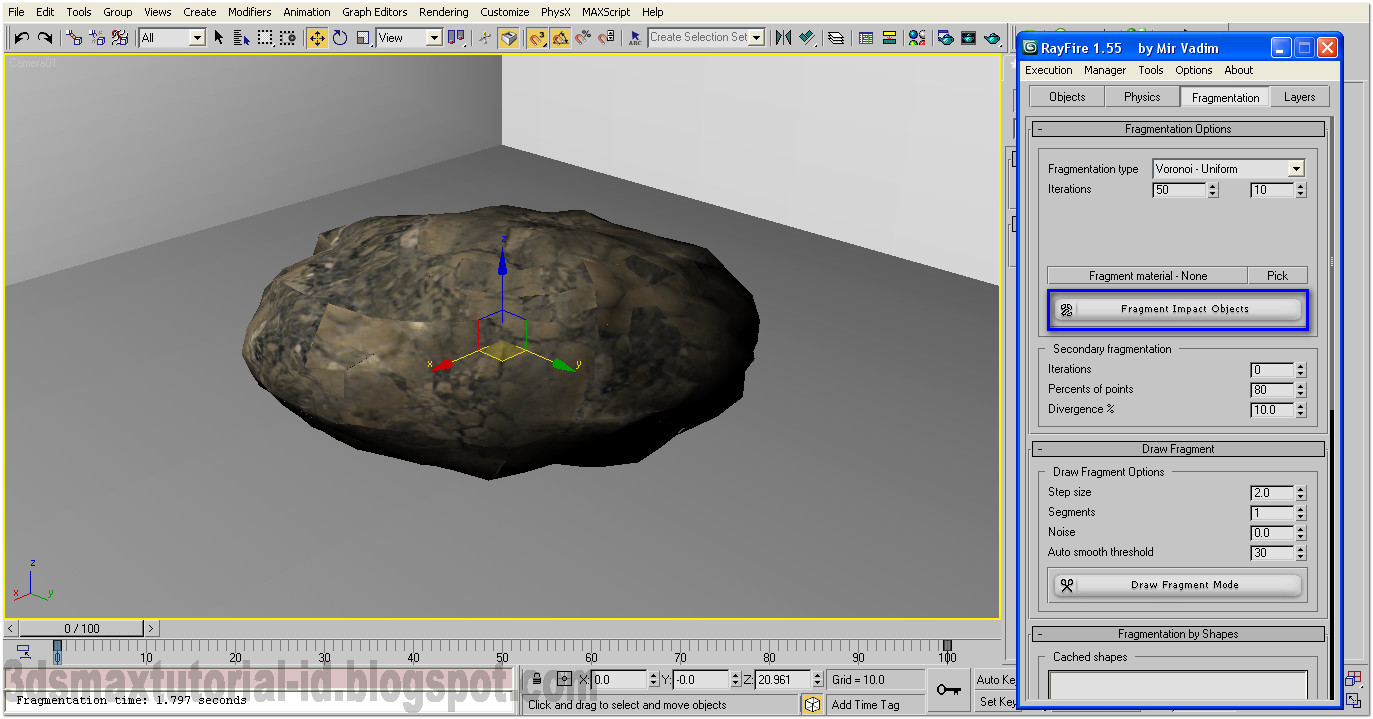
Task: Select by Name from the toolbar
Action: tap(240, 36)
